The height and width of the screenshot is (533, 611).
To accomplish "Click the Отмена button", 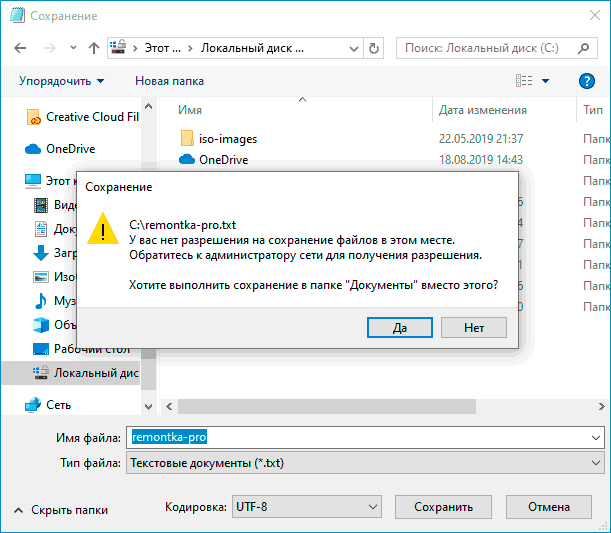I will click(549, 507).
